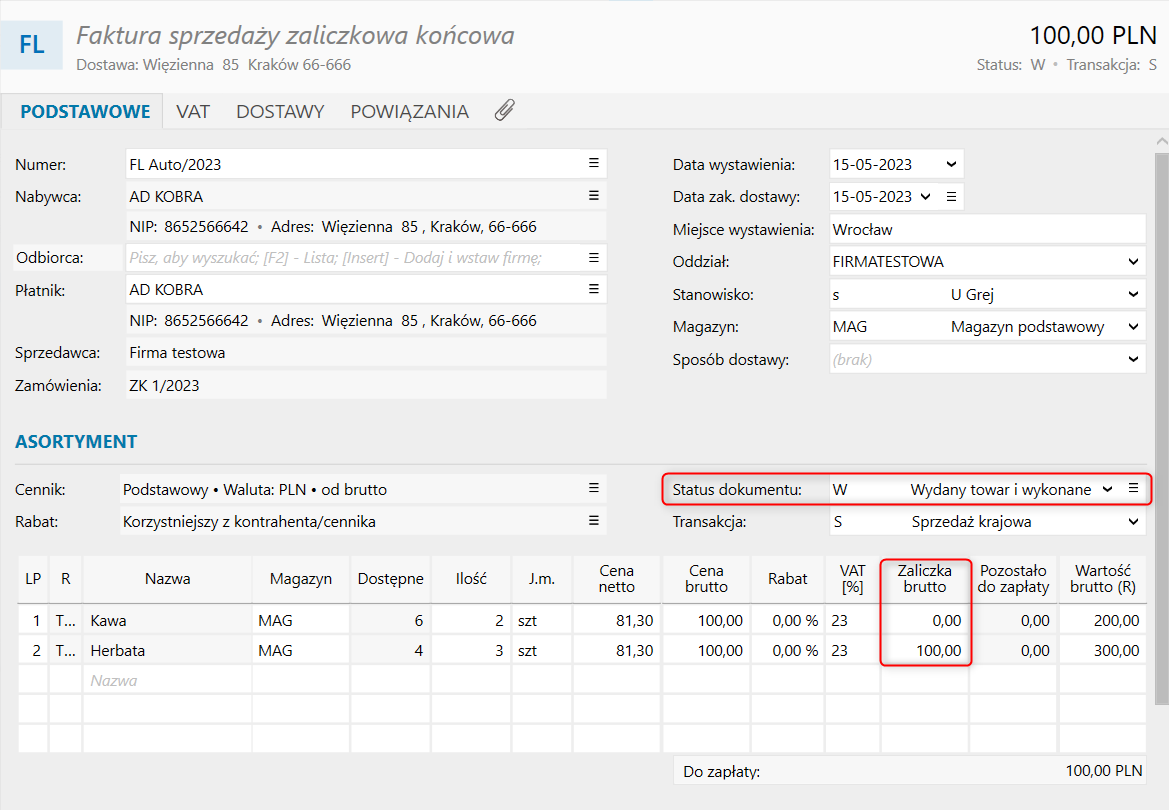Open menu icon next to Status dokumentu
This screenshot has height=810, width=1169.
pyautogui.click(x=1133, y=489)
